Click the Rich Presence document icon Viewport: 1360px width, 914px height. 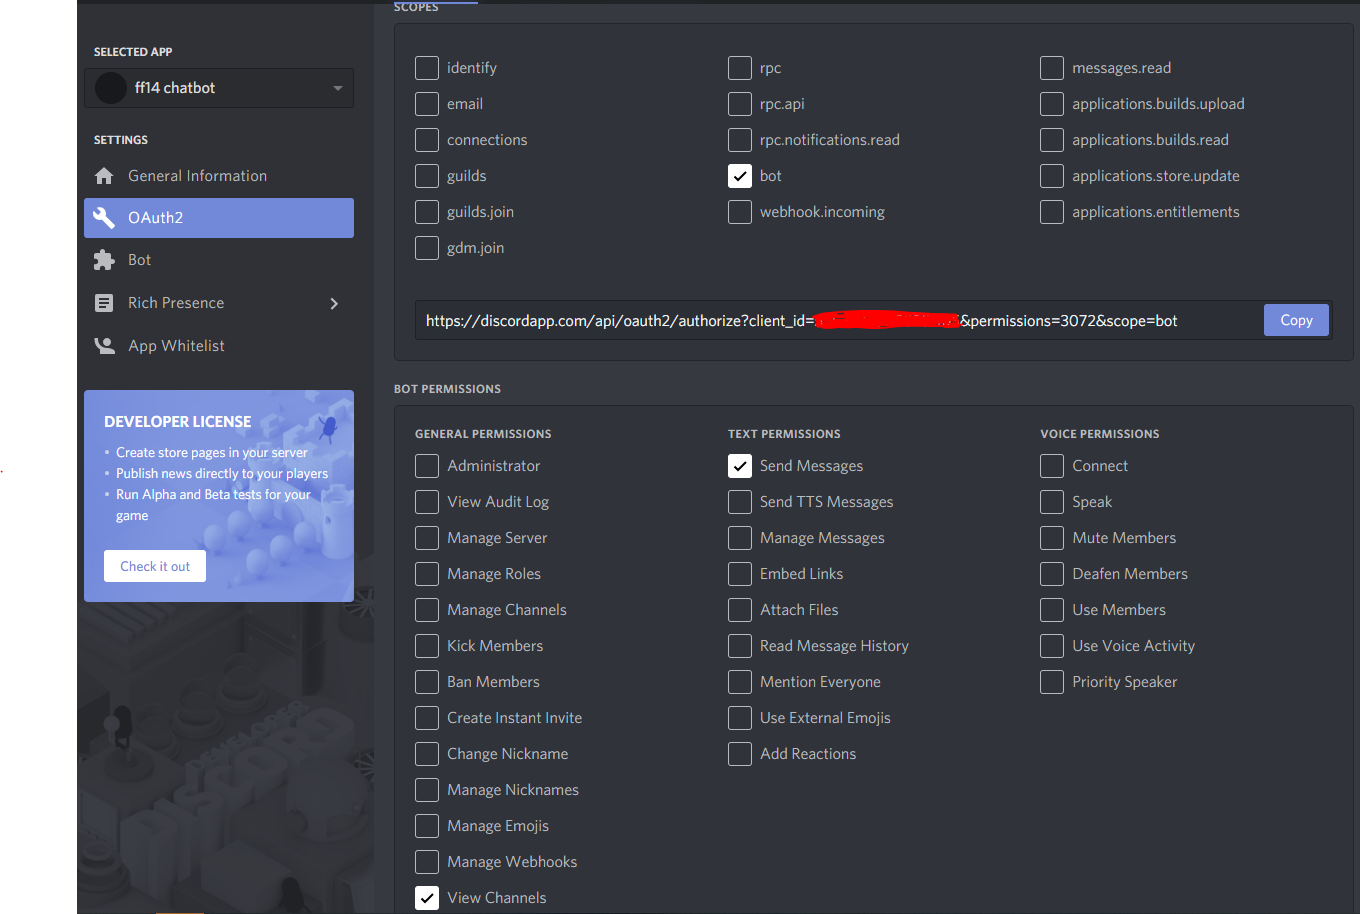104,303
